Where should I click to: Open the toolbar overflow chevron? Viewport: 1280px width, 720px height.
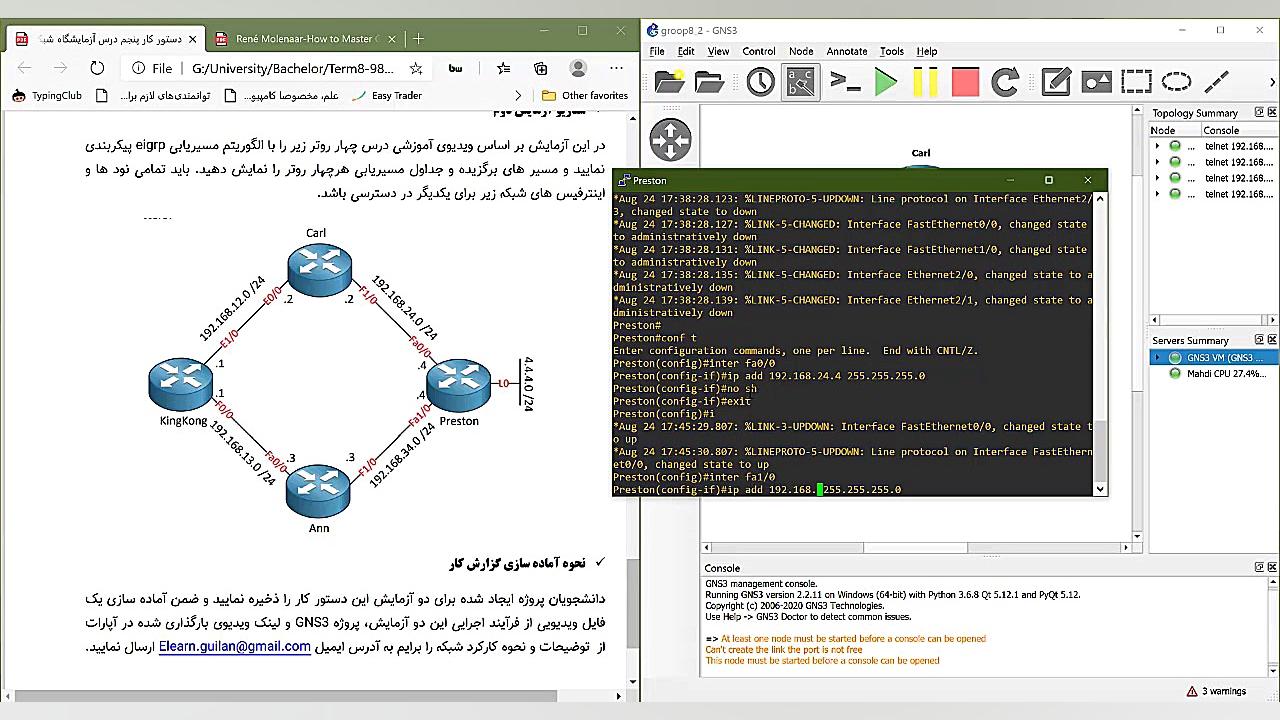1273,82
